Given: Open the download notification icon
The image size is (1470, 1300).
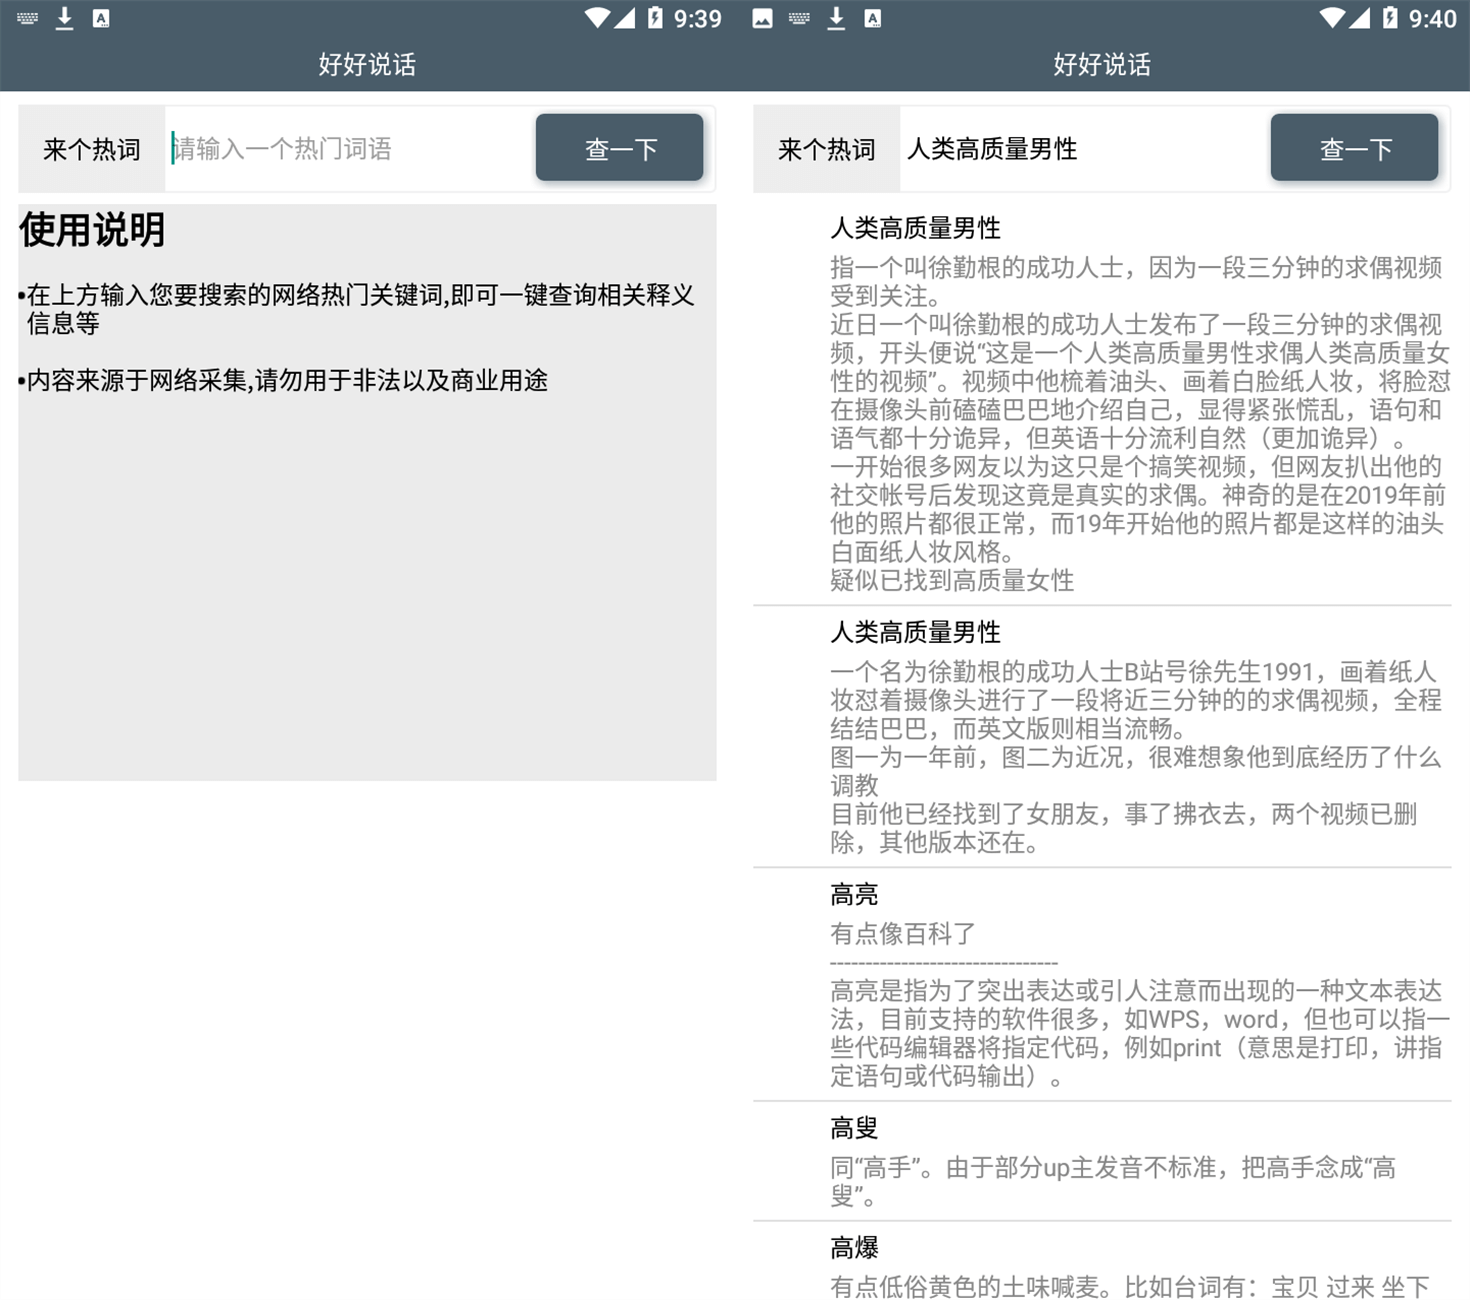Looking at the screenshot, I should point(64,17).
